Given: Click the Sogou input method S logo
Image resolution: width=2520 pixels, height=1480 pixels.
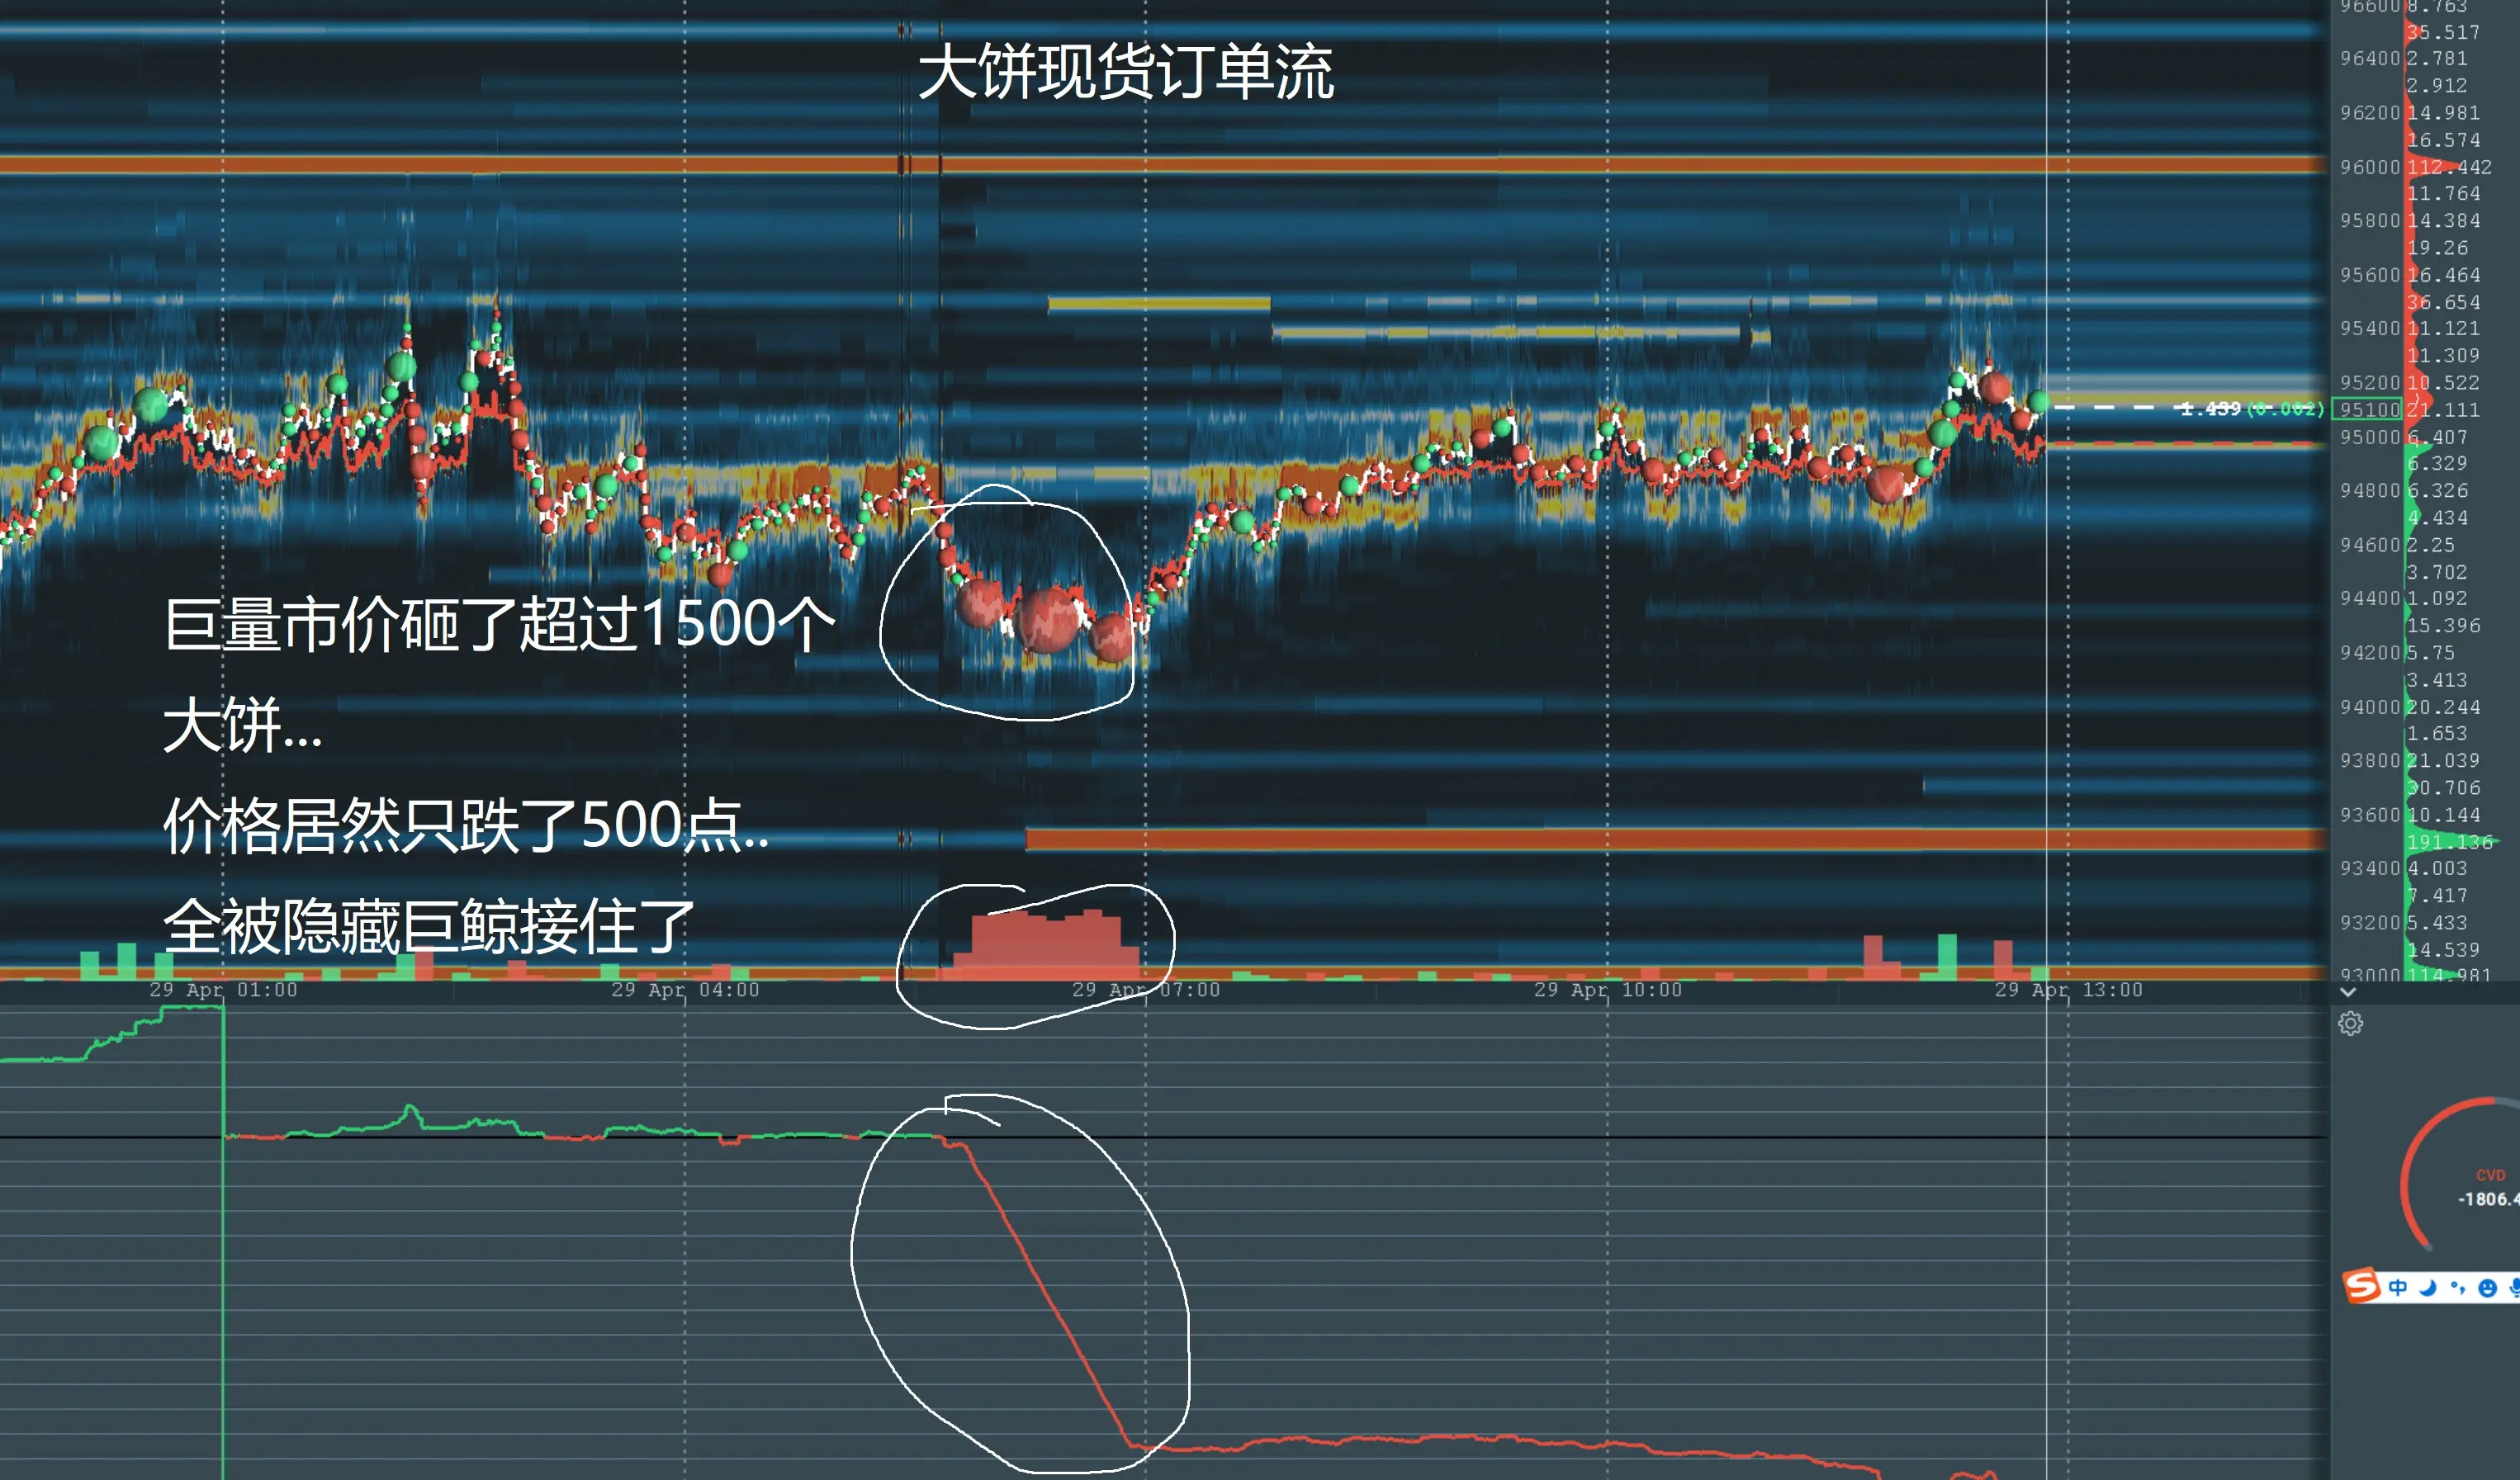Looking at the screenshot, I should [x=2362, y=1285].
